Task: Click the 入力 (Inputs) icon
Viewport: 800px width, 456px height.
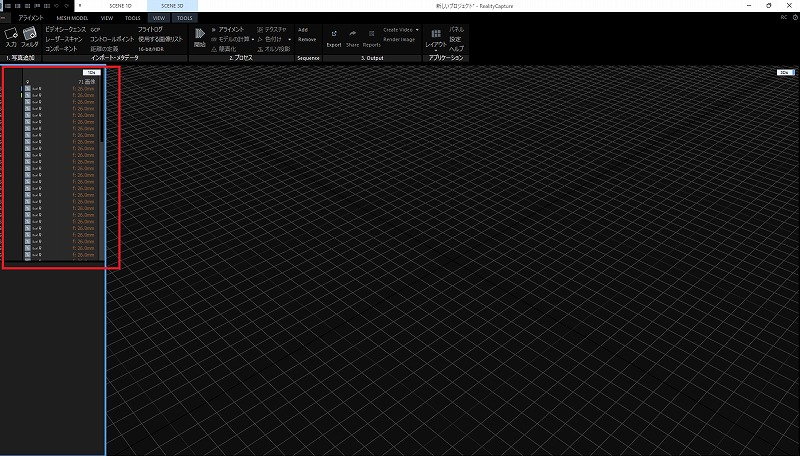Action: point(11,38)
